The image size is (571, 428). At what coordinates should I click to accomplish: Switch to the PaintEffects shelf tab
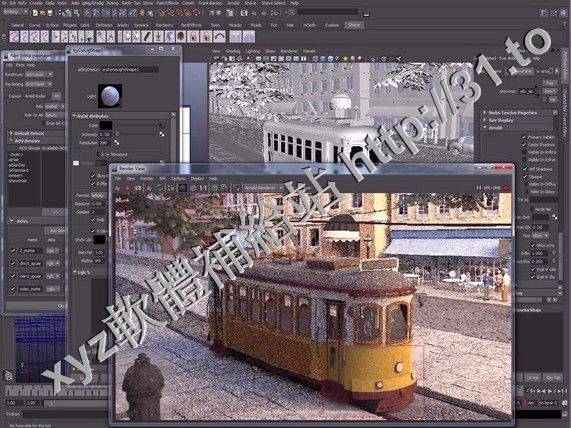pos(191,25)
